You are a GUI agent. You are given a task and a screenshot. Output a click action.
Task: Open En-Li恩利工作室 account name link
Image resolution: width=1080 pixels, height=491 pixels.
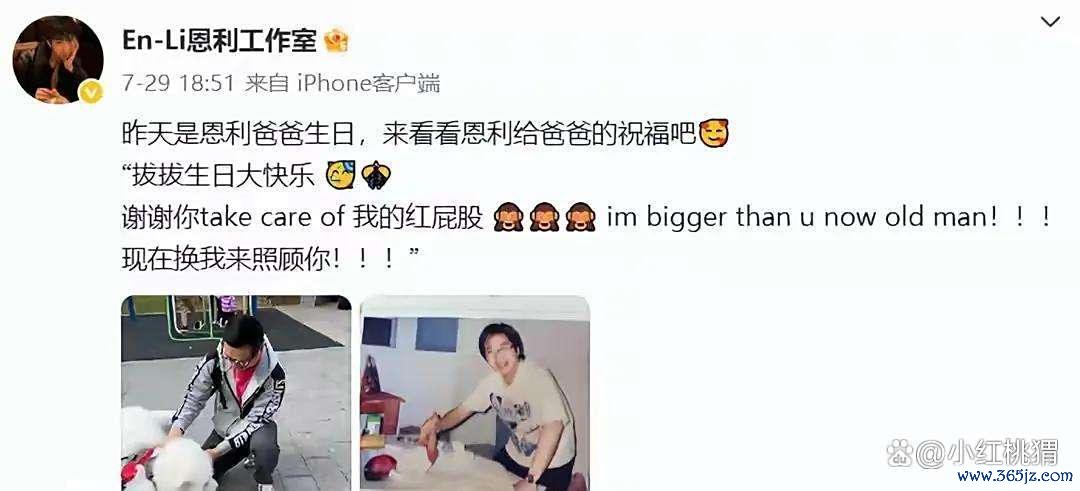pos(219,41)
